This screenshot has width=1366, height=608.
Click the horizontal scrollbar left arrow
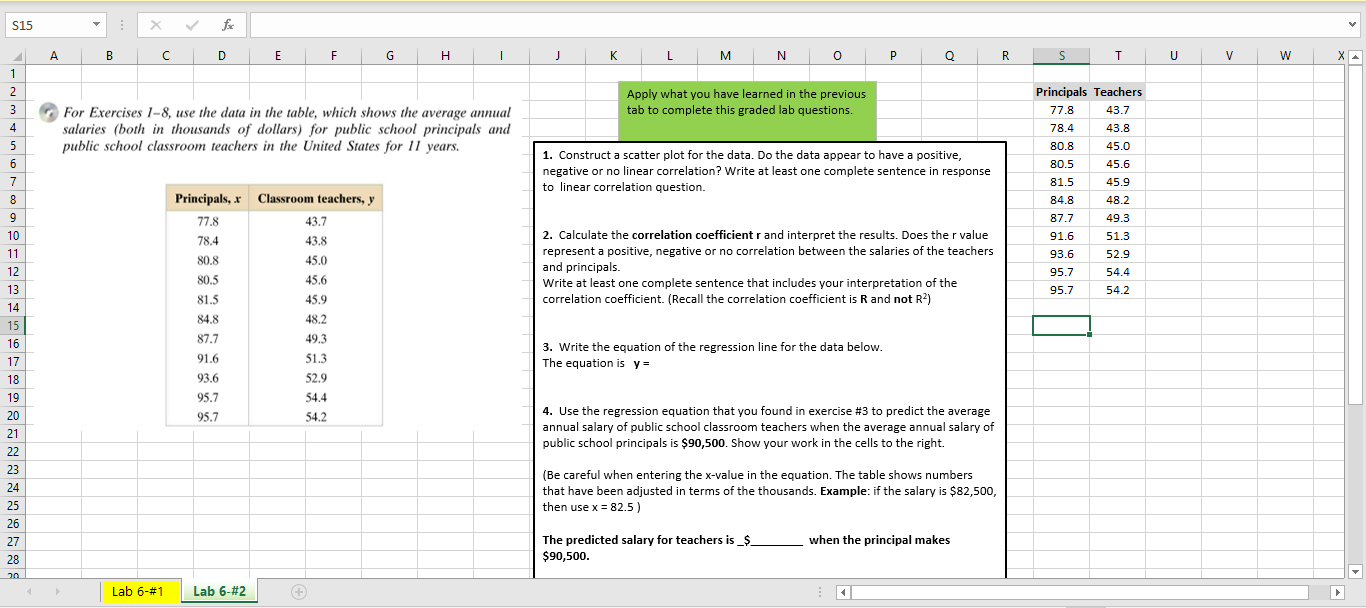842,592
